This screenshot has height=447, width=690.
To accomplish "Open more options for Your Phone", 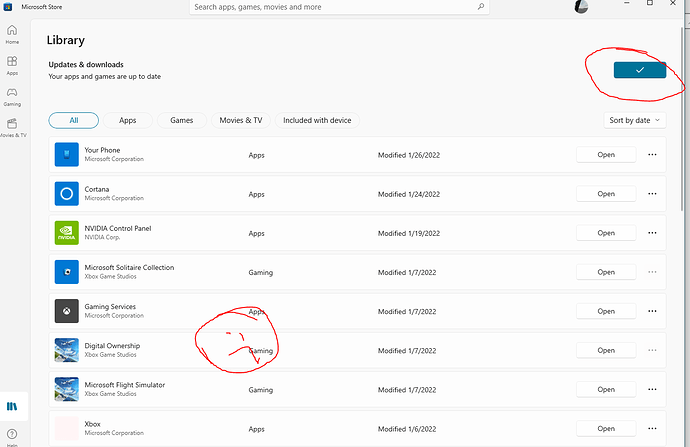I will tap(653, 155).
